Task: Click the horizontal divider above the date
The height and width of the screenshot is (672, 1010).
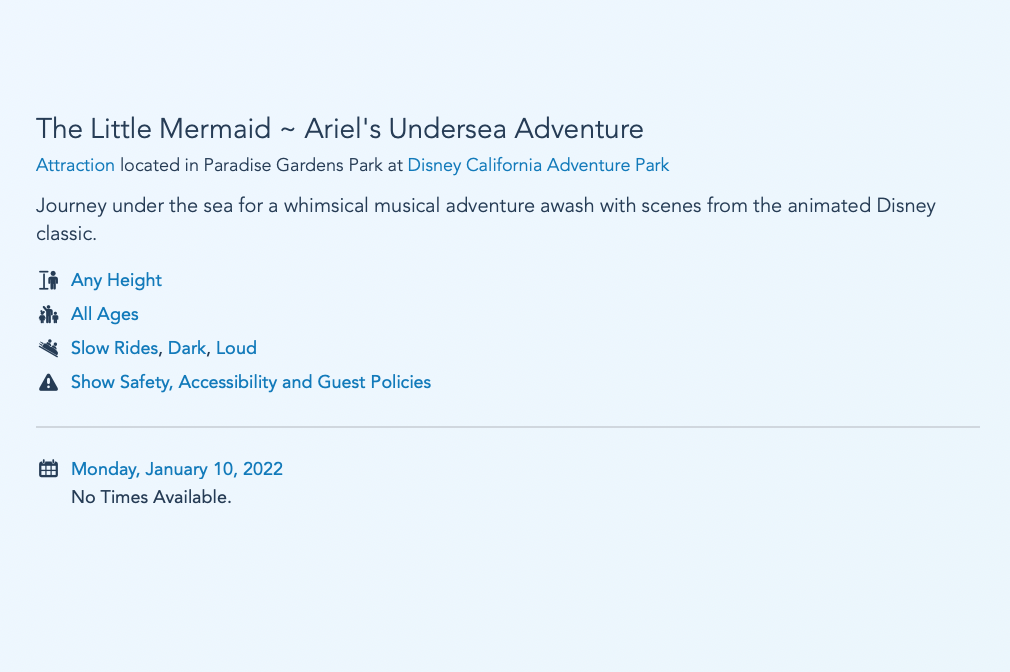Action: [x=508, y=427]
